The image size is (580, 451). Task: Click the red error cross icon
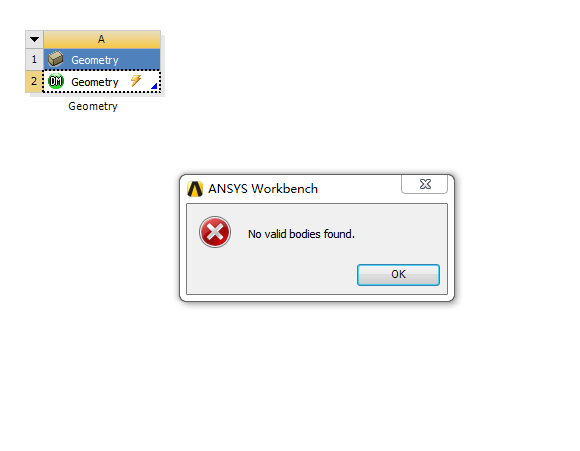pyautogui.click(x=215, y=232)
